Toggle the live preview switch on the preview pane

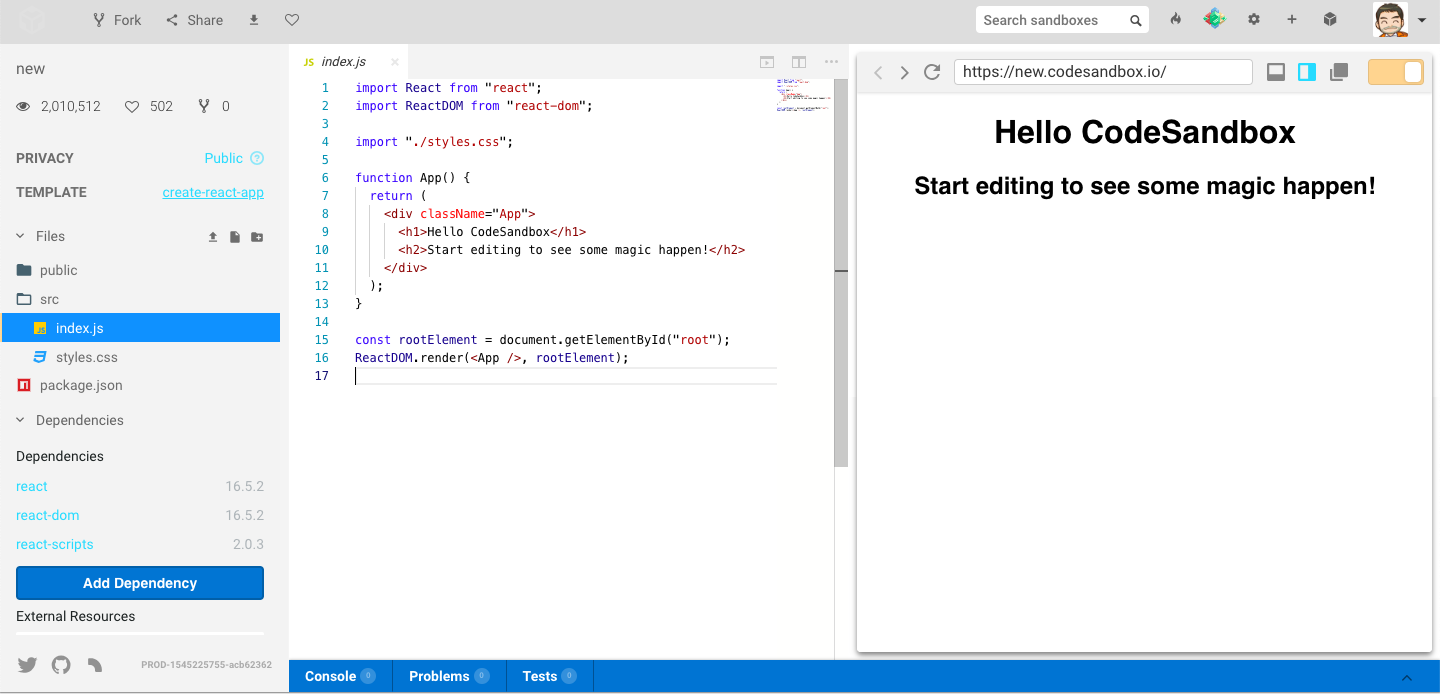(1395, 71)
